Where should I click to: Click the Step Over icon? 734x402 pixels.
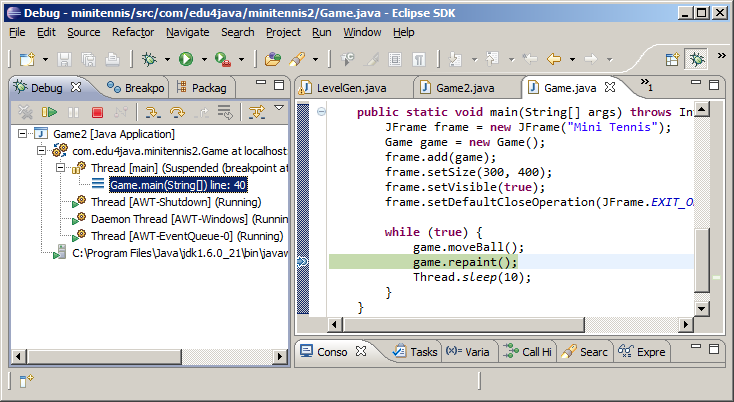tap(177, 112)
